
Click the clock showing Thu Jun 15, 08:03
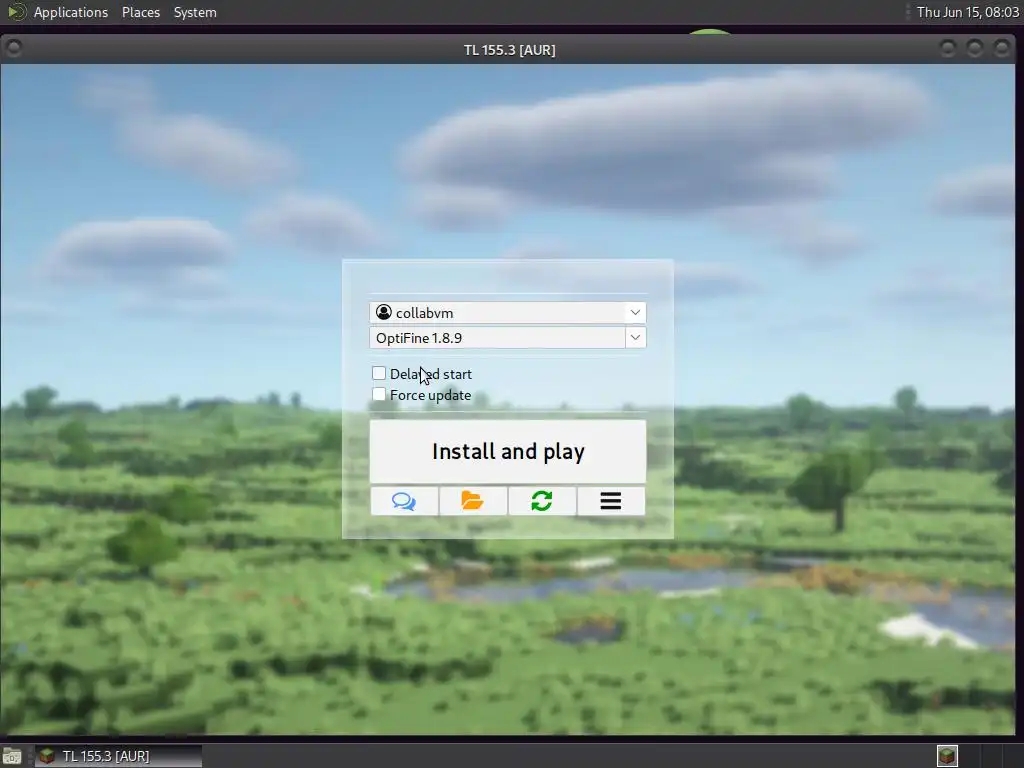tap(967, 12)
